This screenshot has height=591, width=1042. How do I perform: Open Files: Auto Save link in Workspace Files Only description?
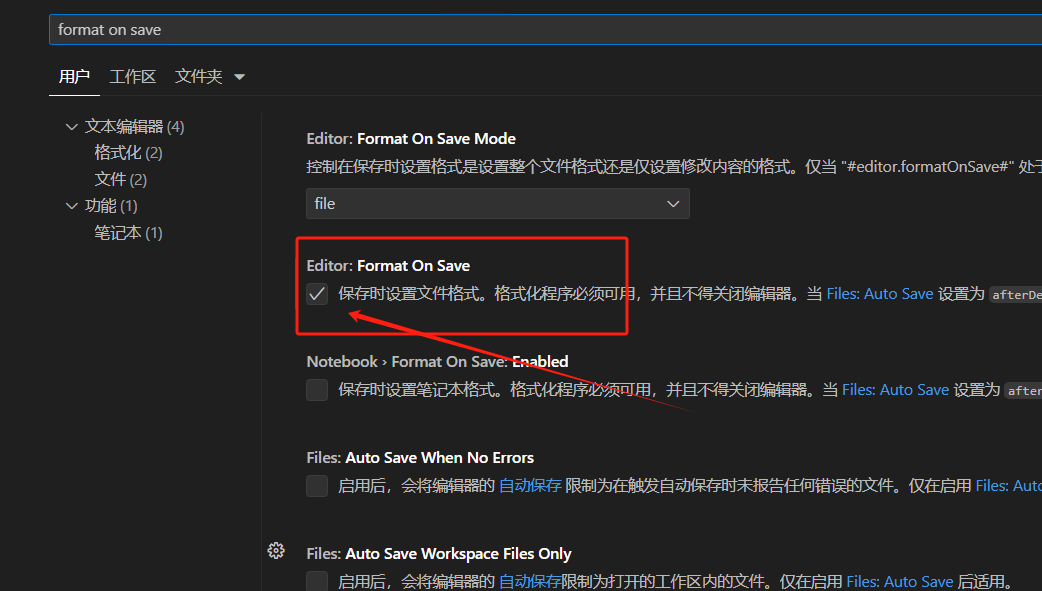pyautogui.click(x=900, y=582)
